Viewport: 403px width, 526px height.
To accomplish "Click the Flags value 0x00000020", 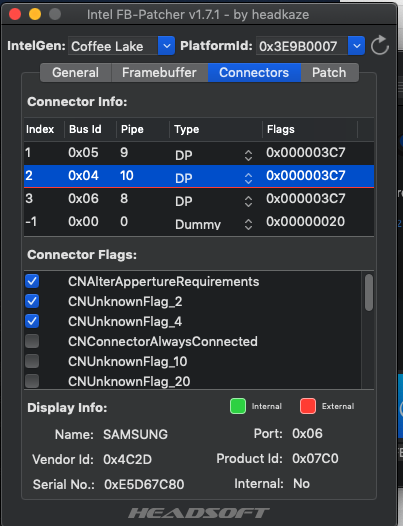I will (305, 221).
